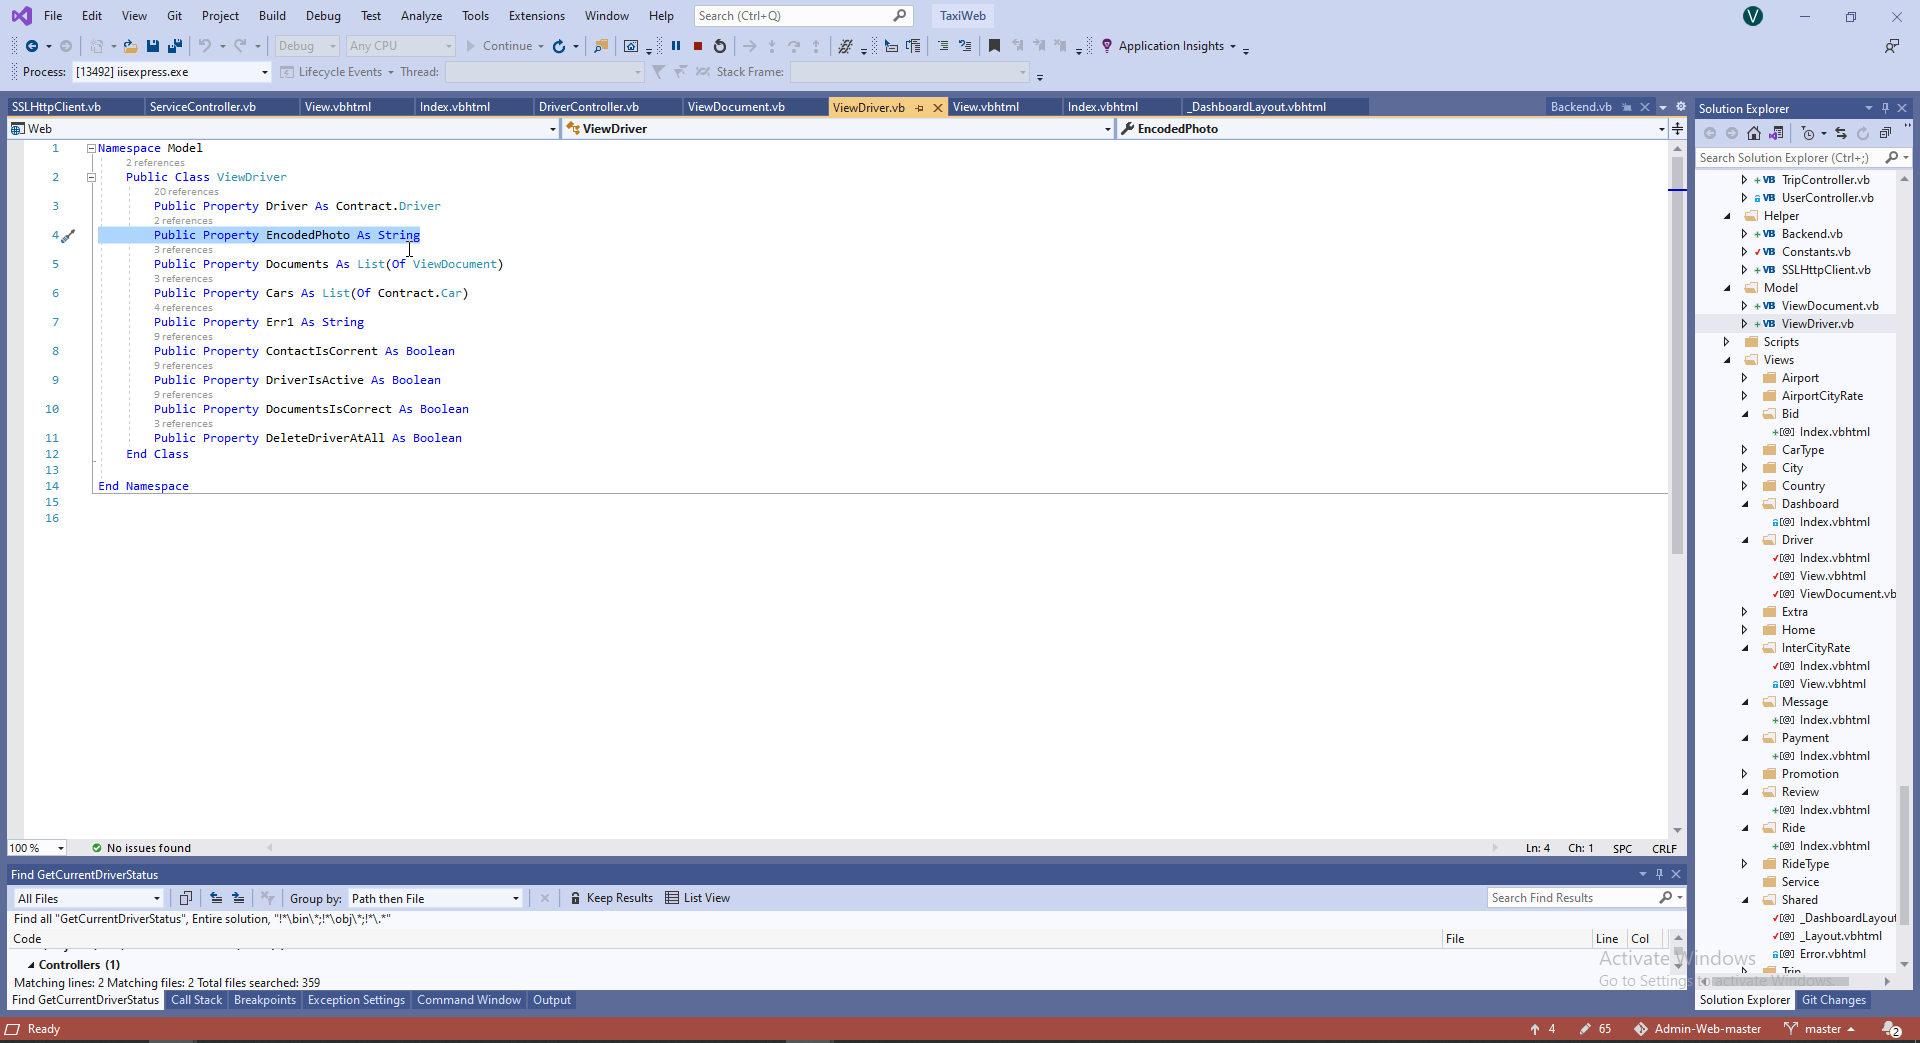Pause debugging with the Break All button
Screen dimensions: 1920x1043
pyautogui.click(x=676, y=46)
